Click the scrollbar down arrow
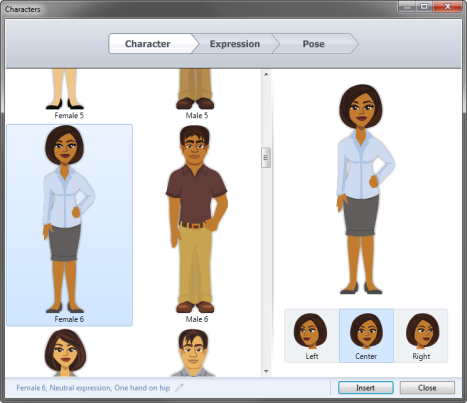467x403 pixels. pyautogui.click(x=266, y=371)
